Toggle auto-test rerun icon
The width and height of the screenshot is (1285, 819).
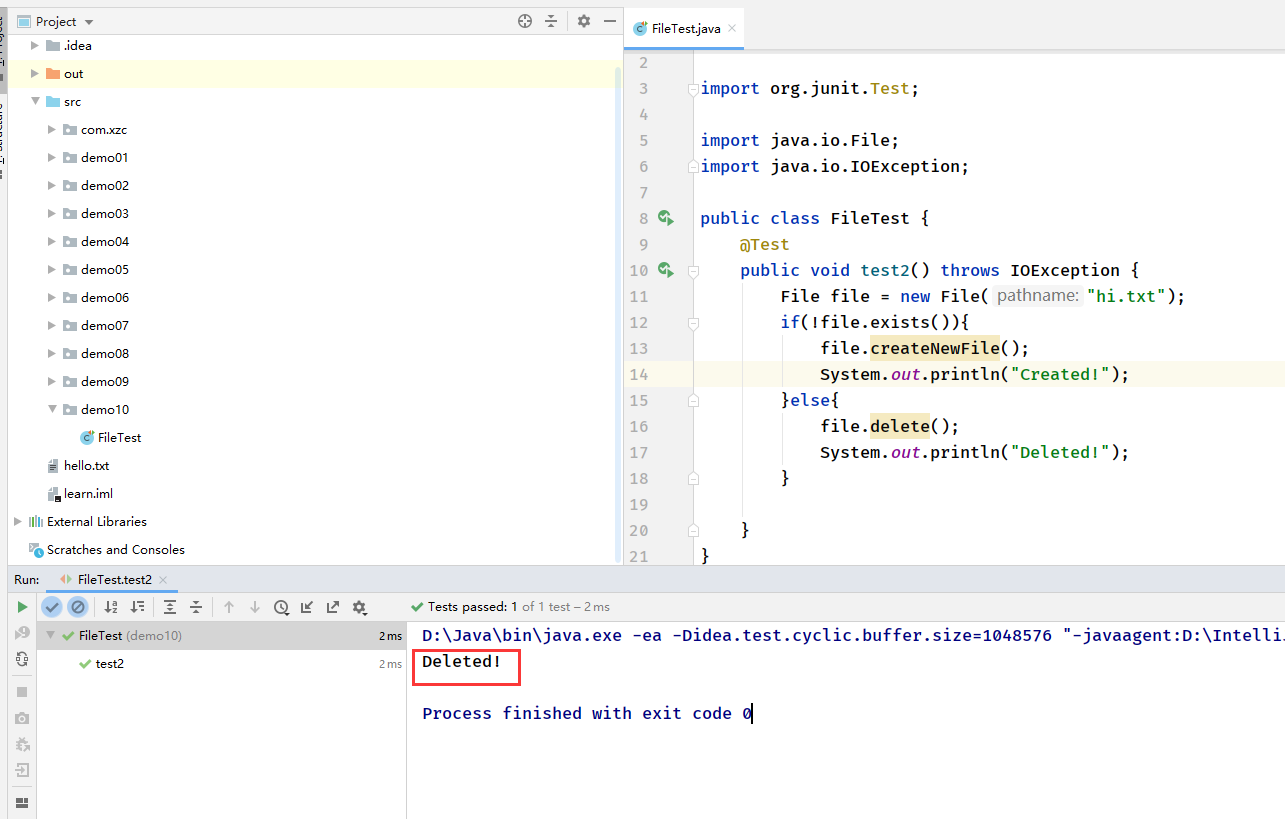click(x=22, y=659)
